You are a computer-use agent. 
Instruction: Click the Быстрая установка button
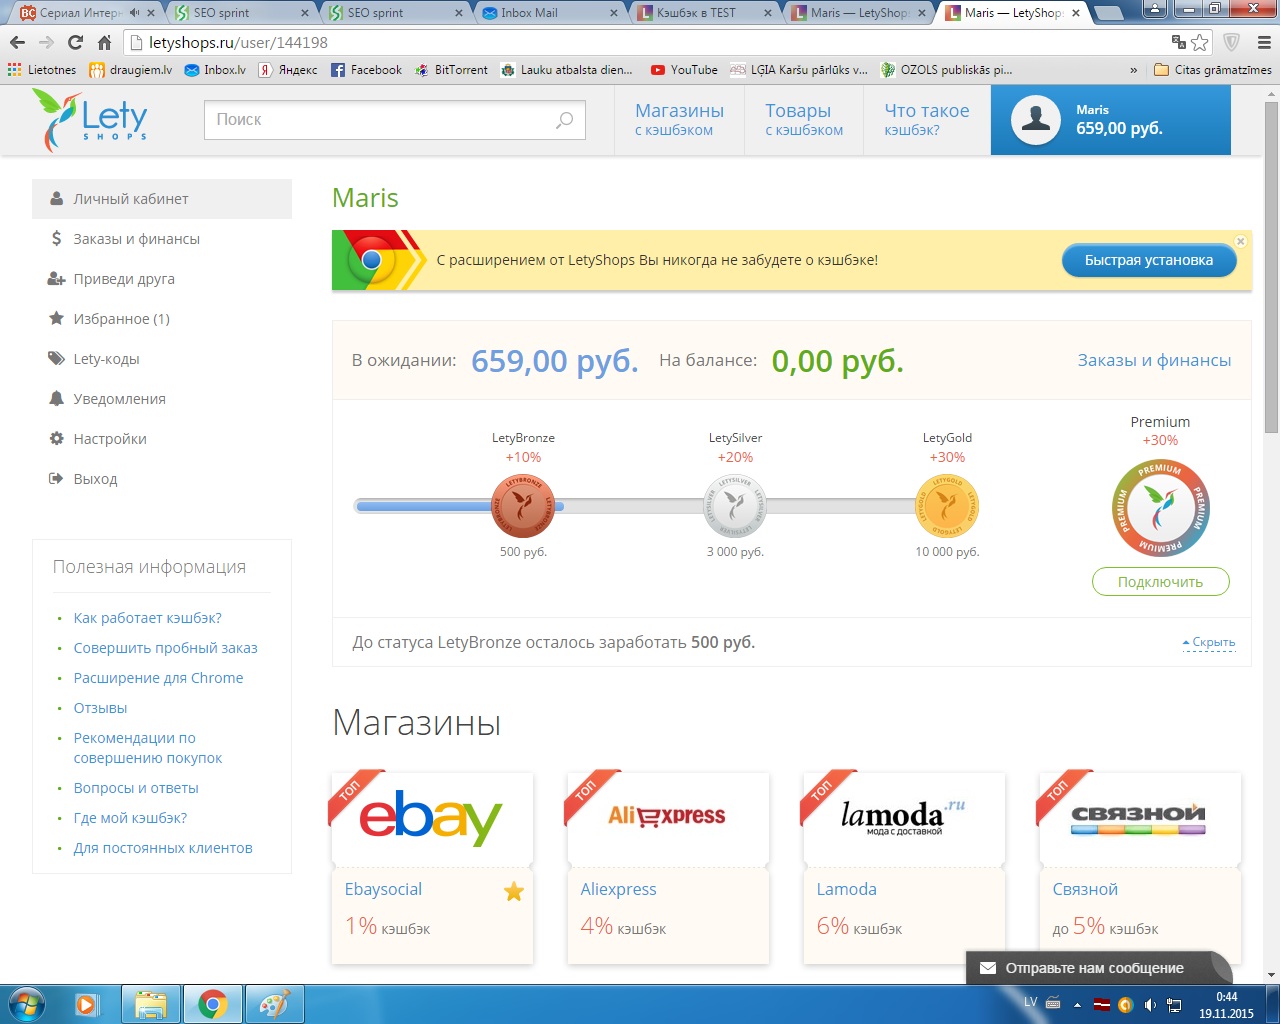coord(1148,260)
